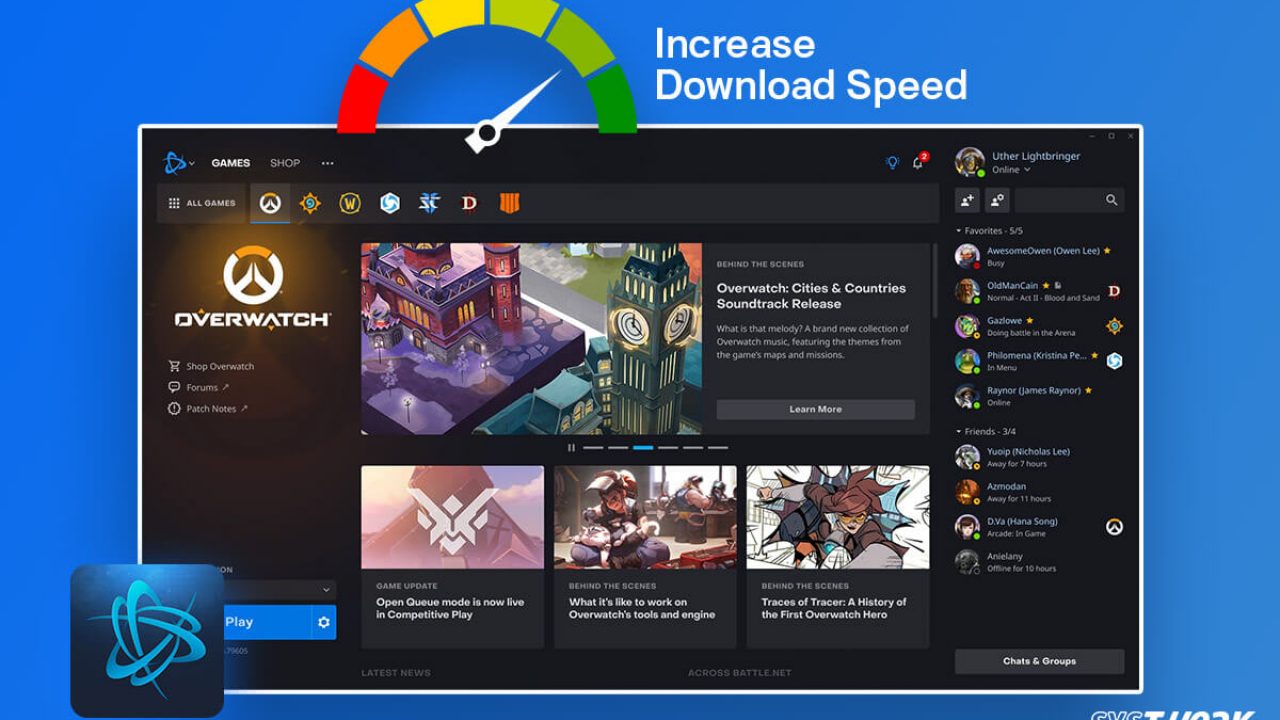
Task: Open the World of Warcraft icon
Action: [x=349, y=203]
